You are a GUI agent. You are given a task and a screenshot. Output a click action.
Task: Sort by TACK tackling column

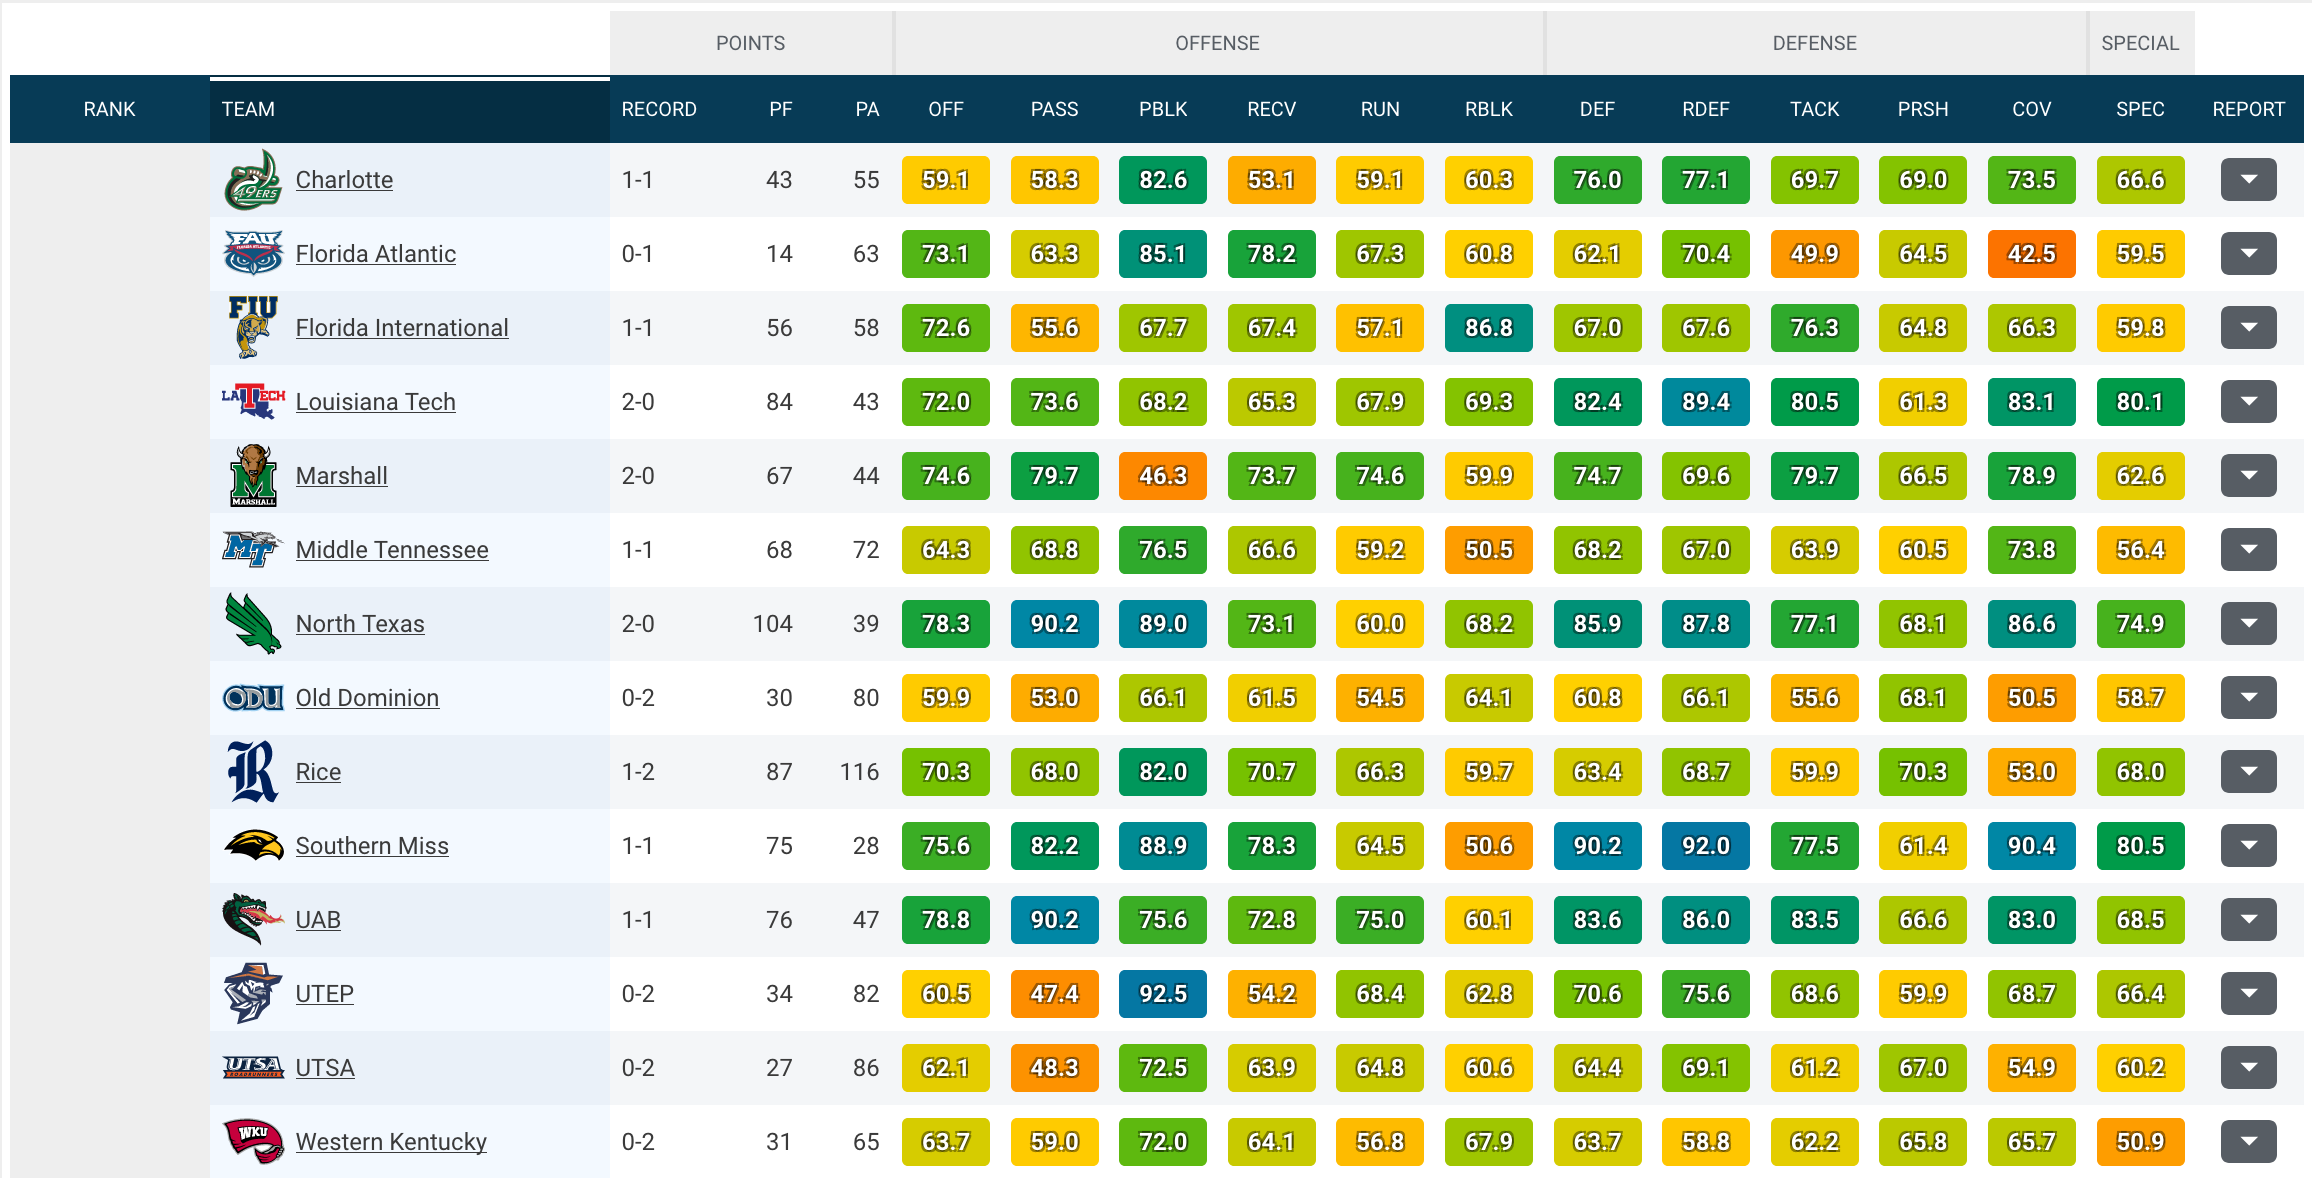[x=1814, y=109]
